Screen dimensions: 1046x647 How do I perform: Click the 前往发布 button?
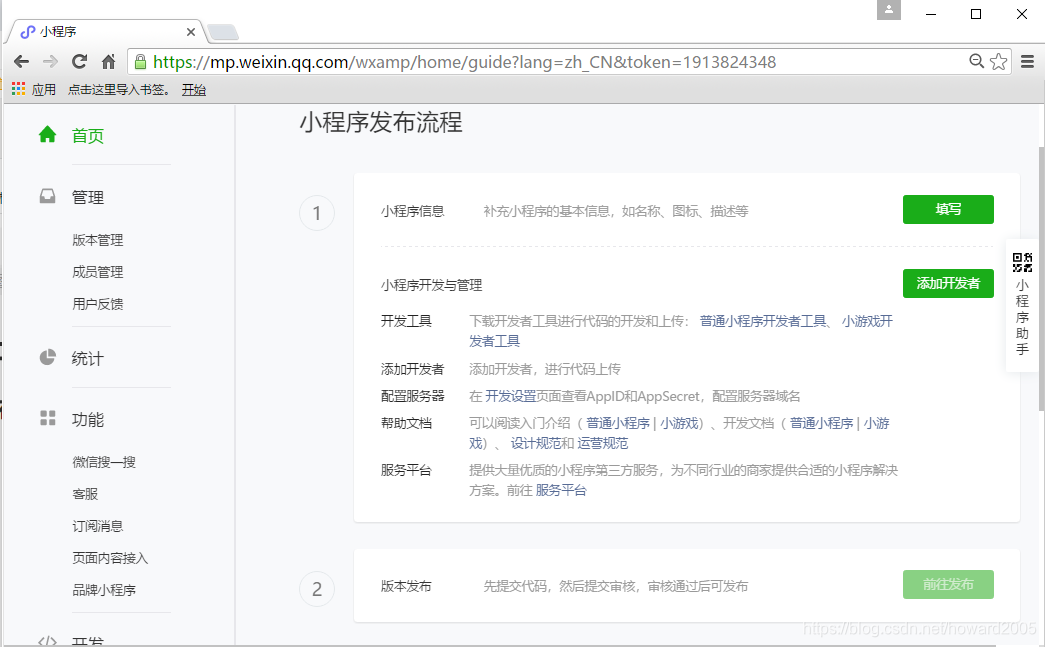[948, 584]
